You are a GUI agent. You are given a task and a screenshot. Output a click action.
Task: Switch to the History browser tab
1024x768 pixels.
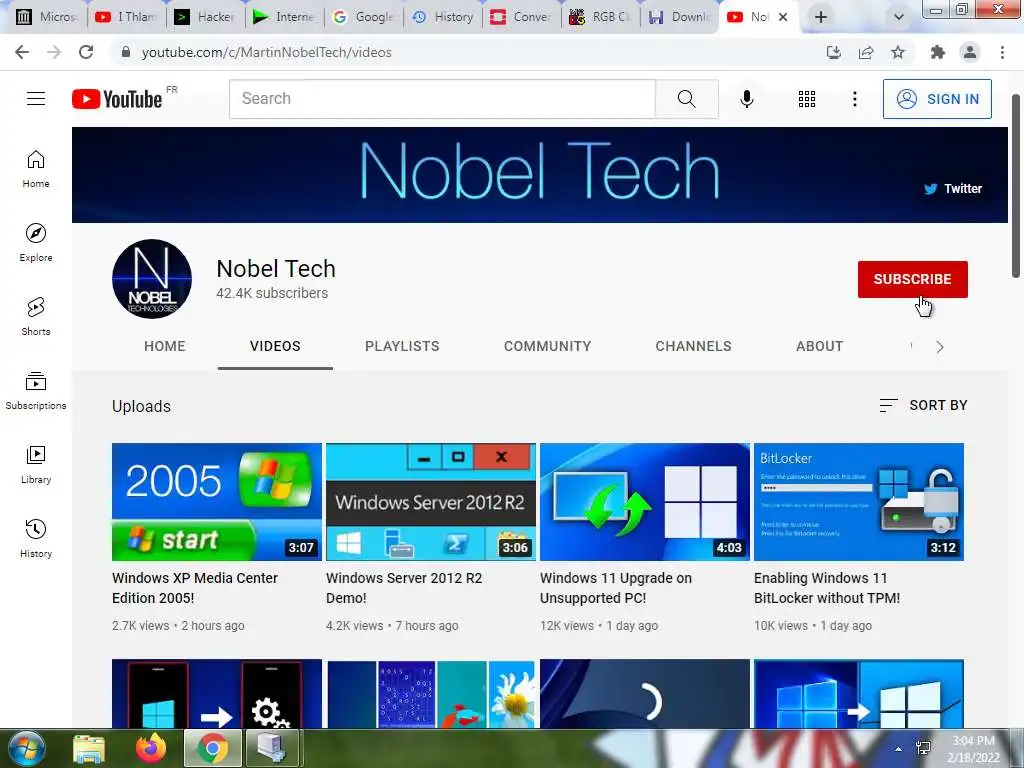[x=443, y=17]
